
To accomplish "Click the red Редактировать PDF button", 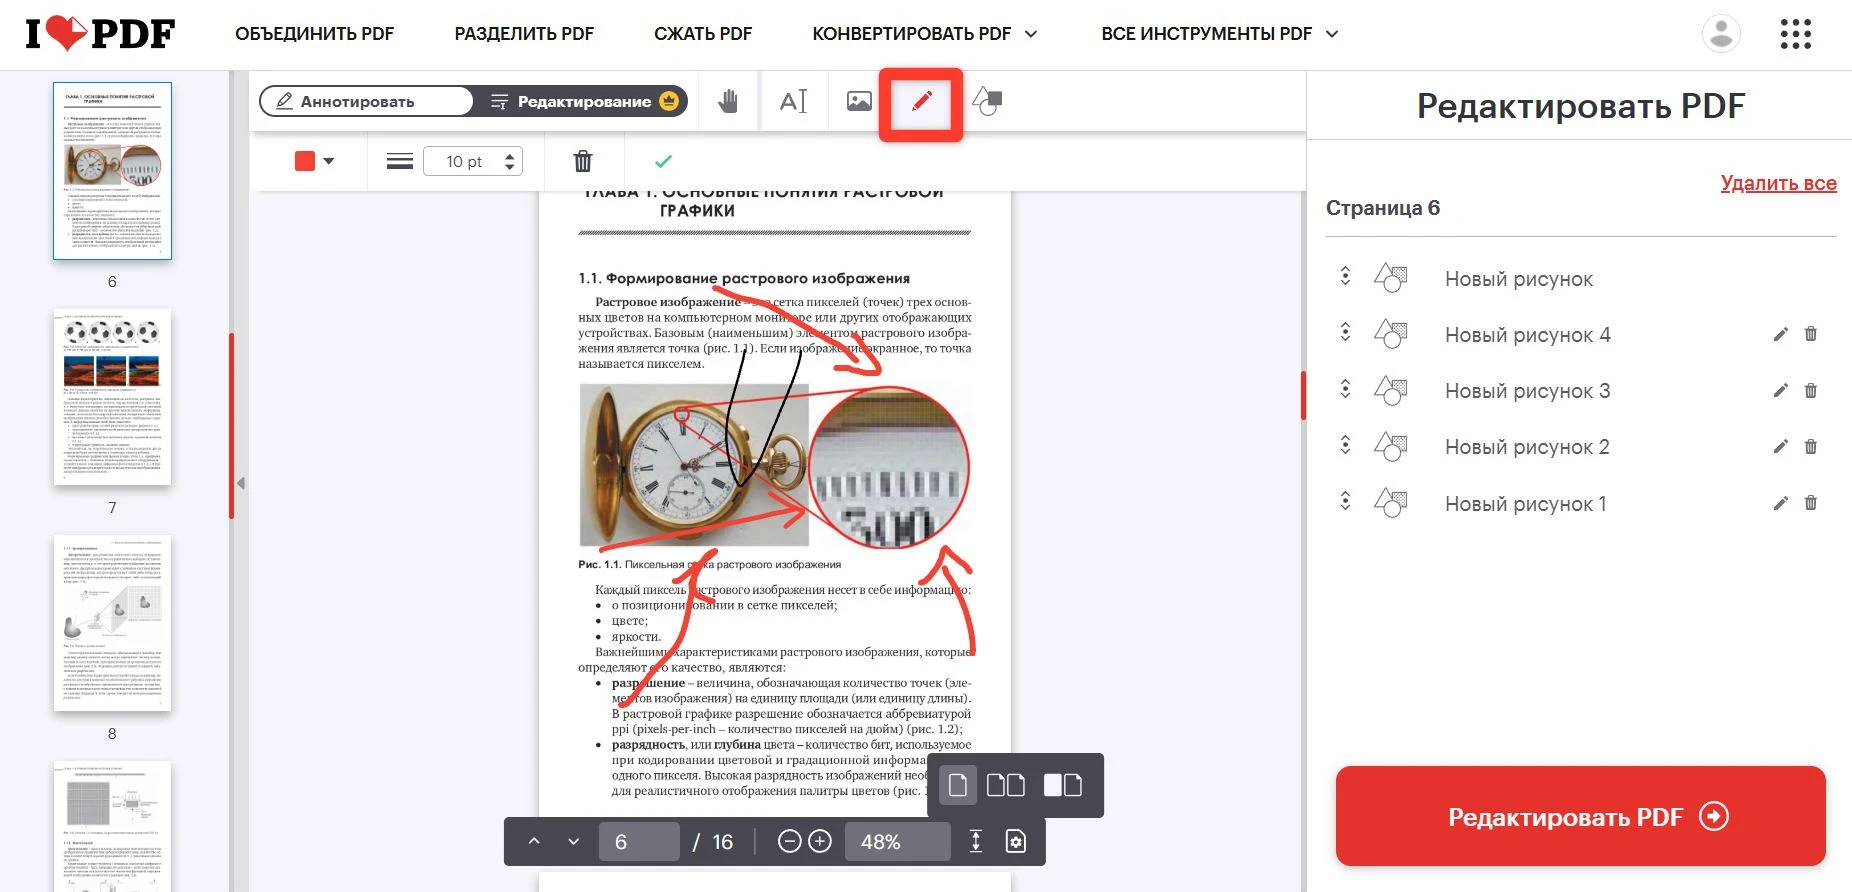I will 1580,816.
